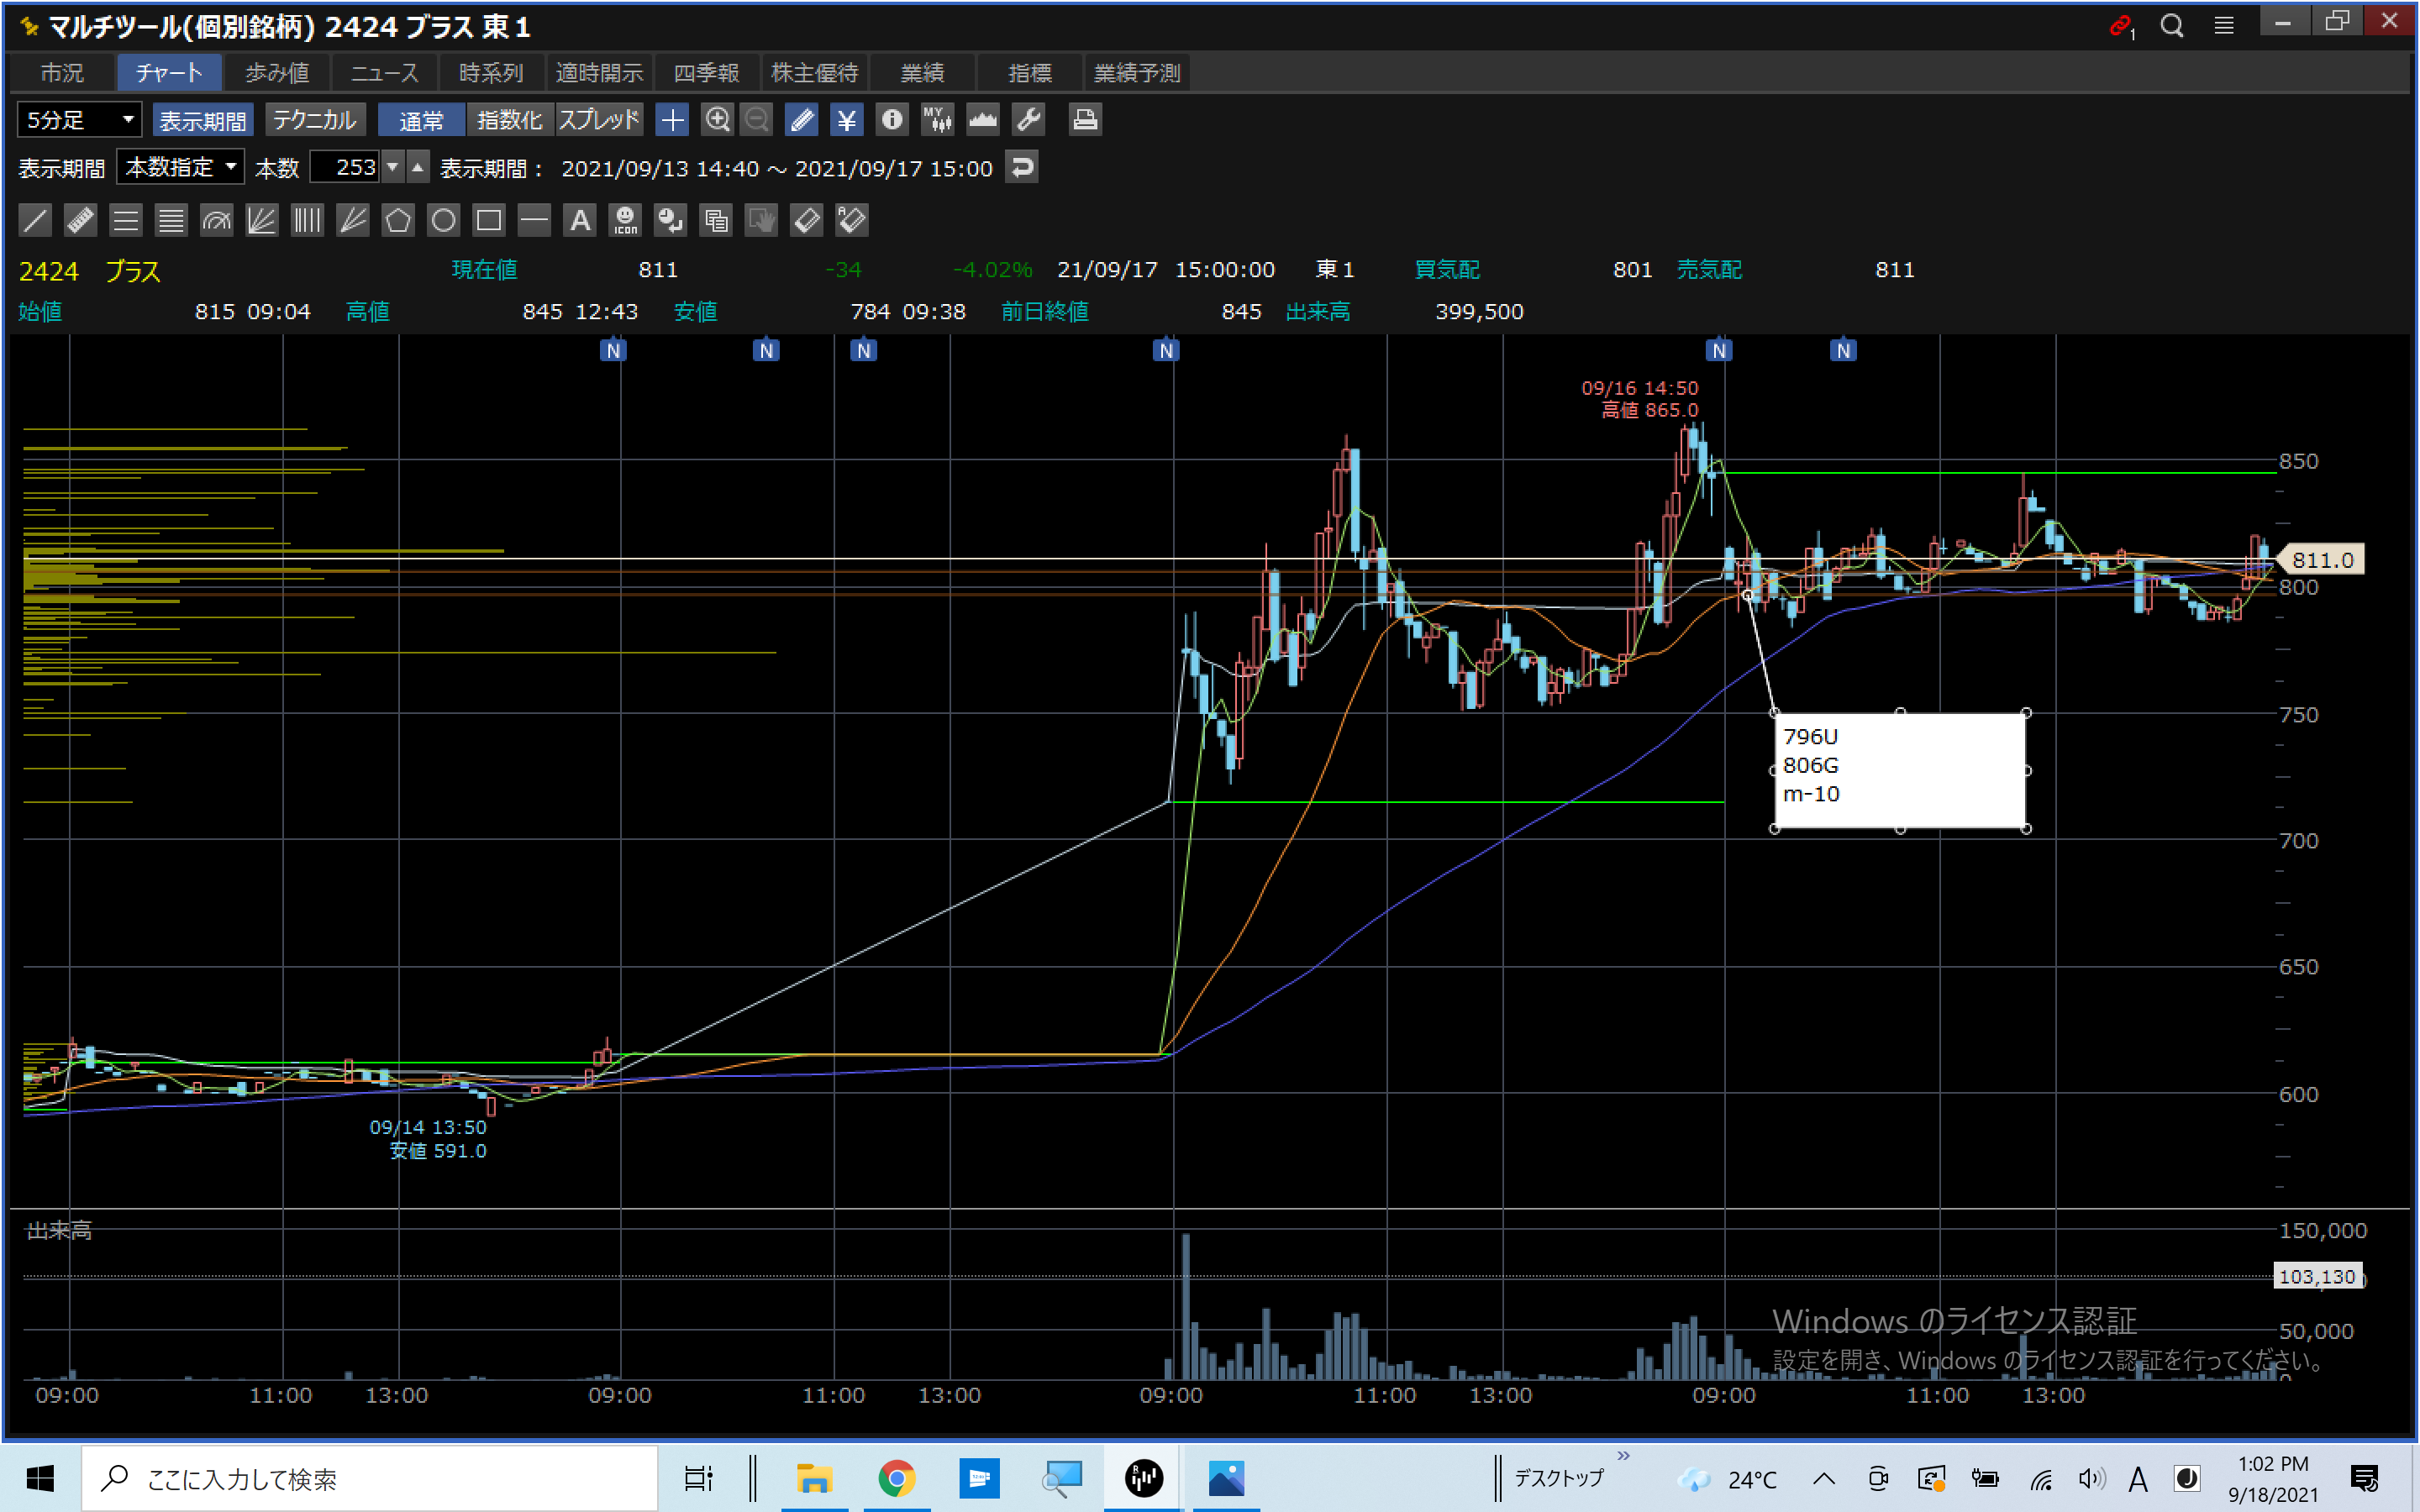Viewport: 2420px width, 1512px height.
Task: Click the zoom in magnifier icon
Action: [717, 120]
